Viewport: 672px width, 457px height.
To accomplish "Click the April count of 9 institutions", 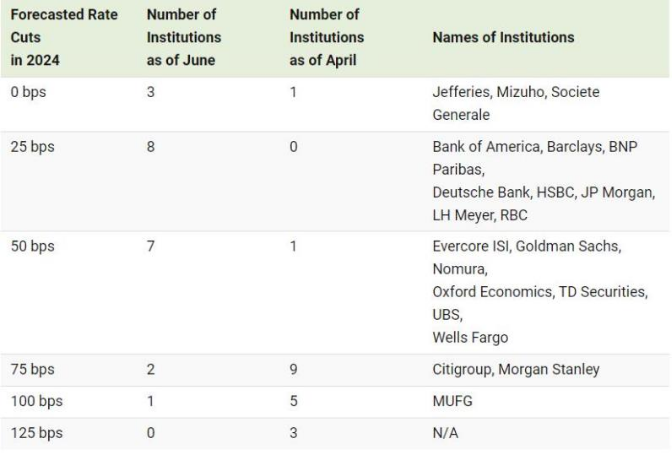I will 294,370.
